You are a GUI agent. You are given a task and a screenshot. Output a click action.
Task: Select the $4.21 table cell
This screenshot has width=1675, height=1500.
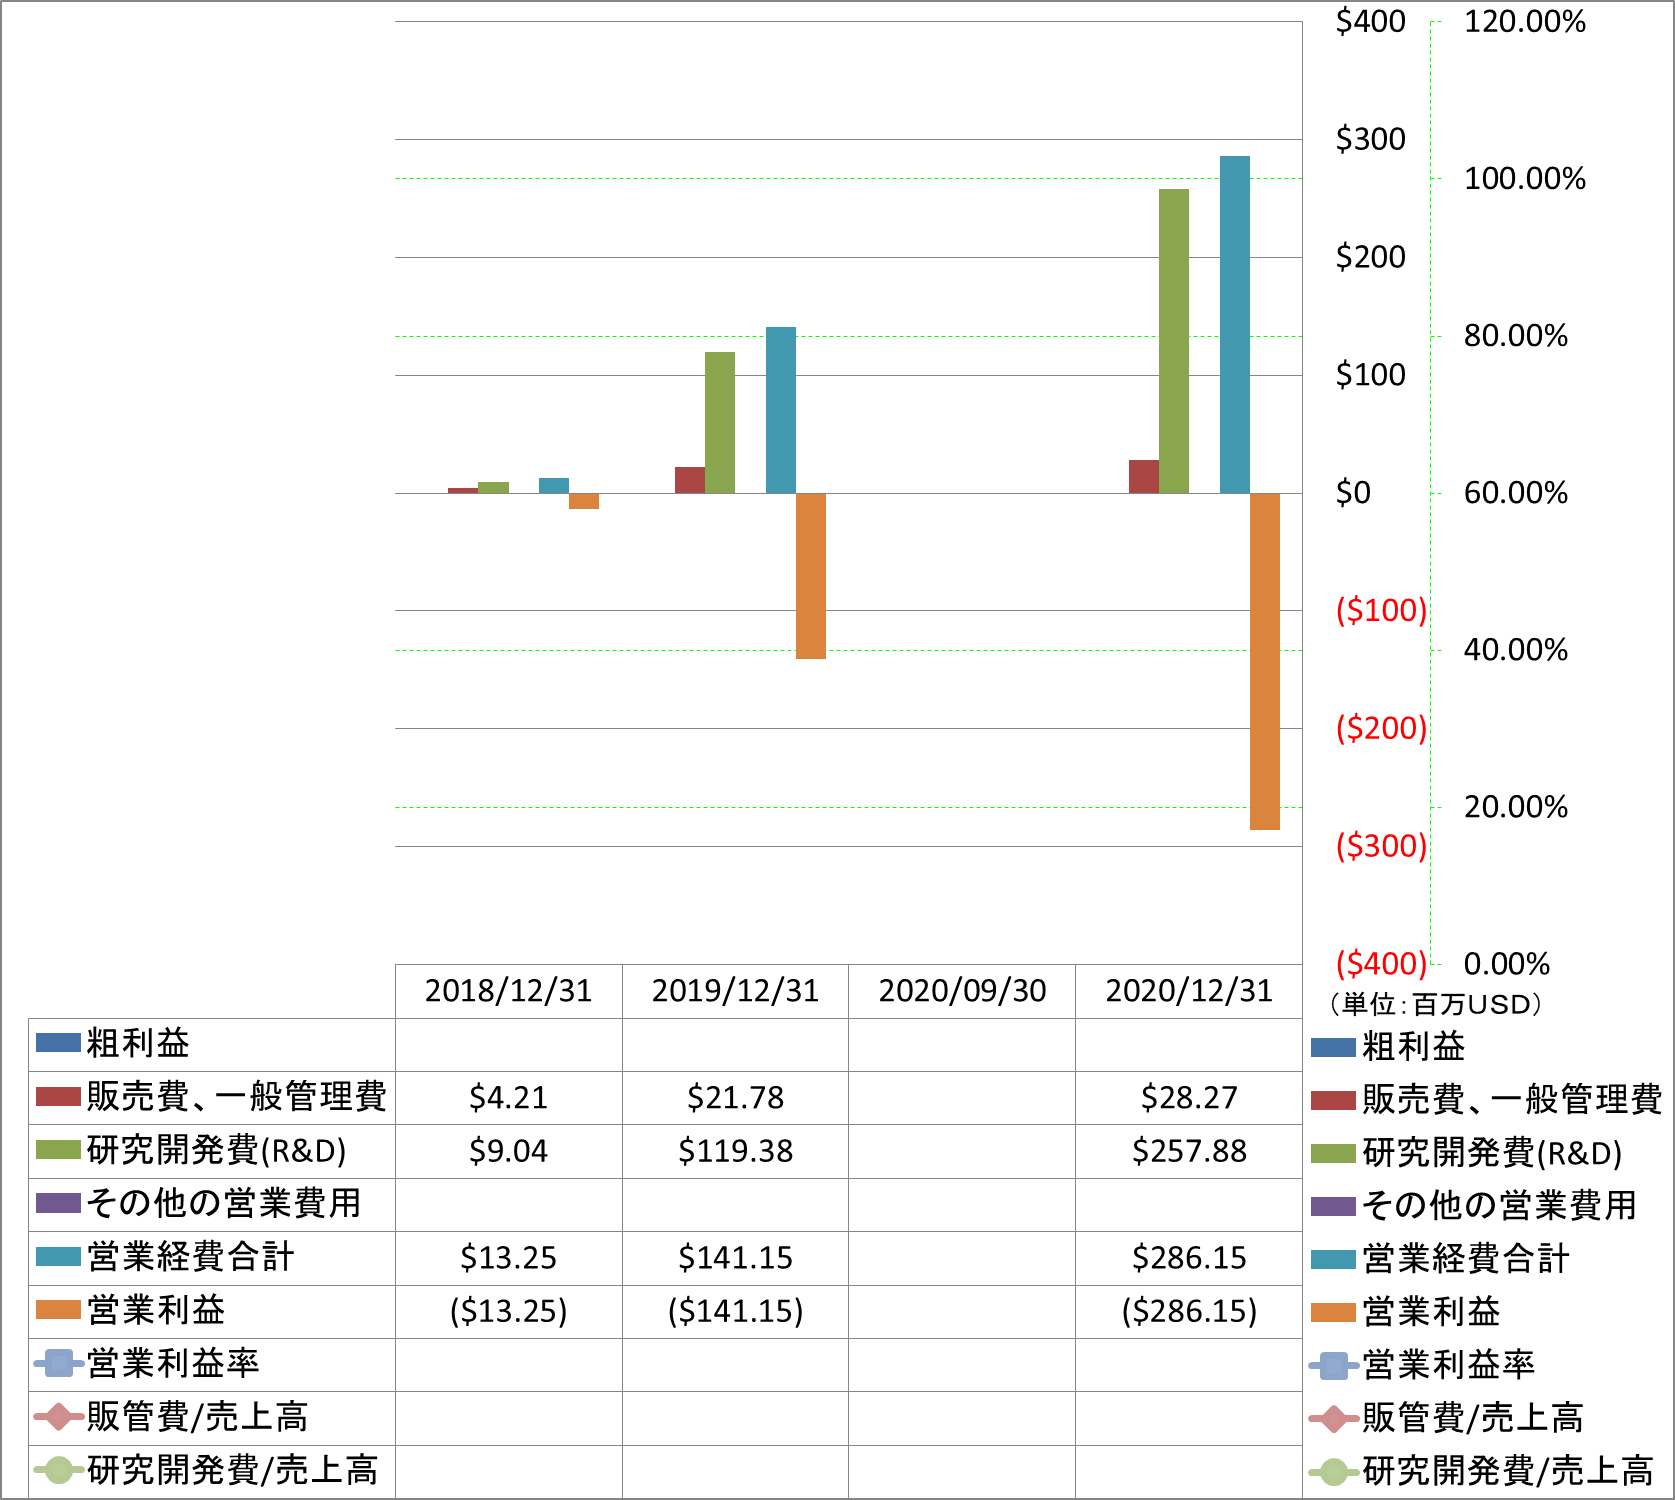click(x=508, y=1098)
